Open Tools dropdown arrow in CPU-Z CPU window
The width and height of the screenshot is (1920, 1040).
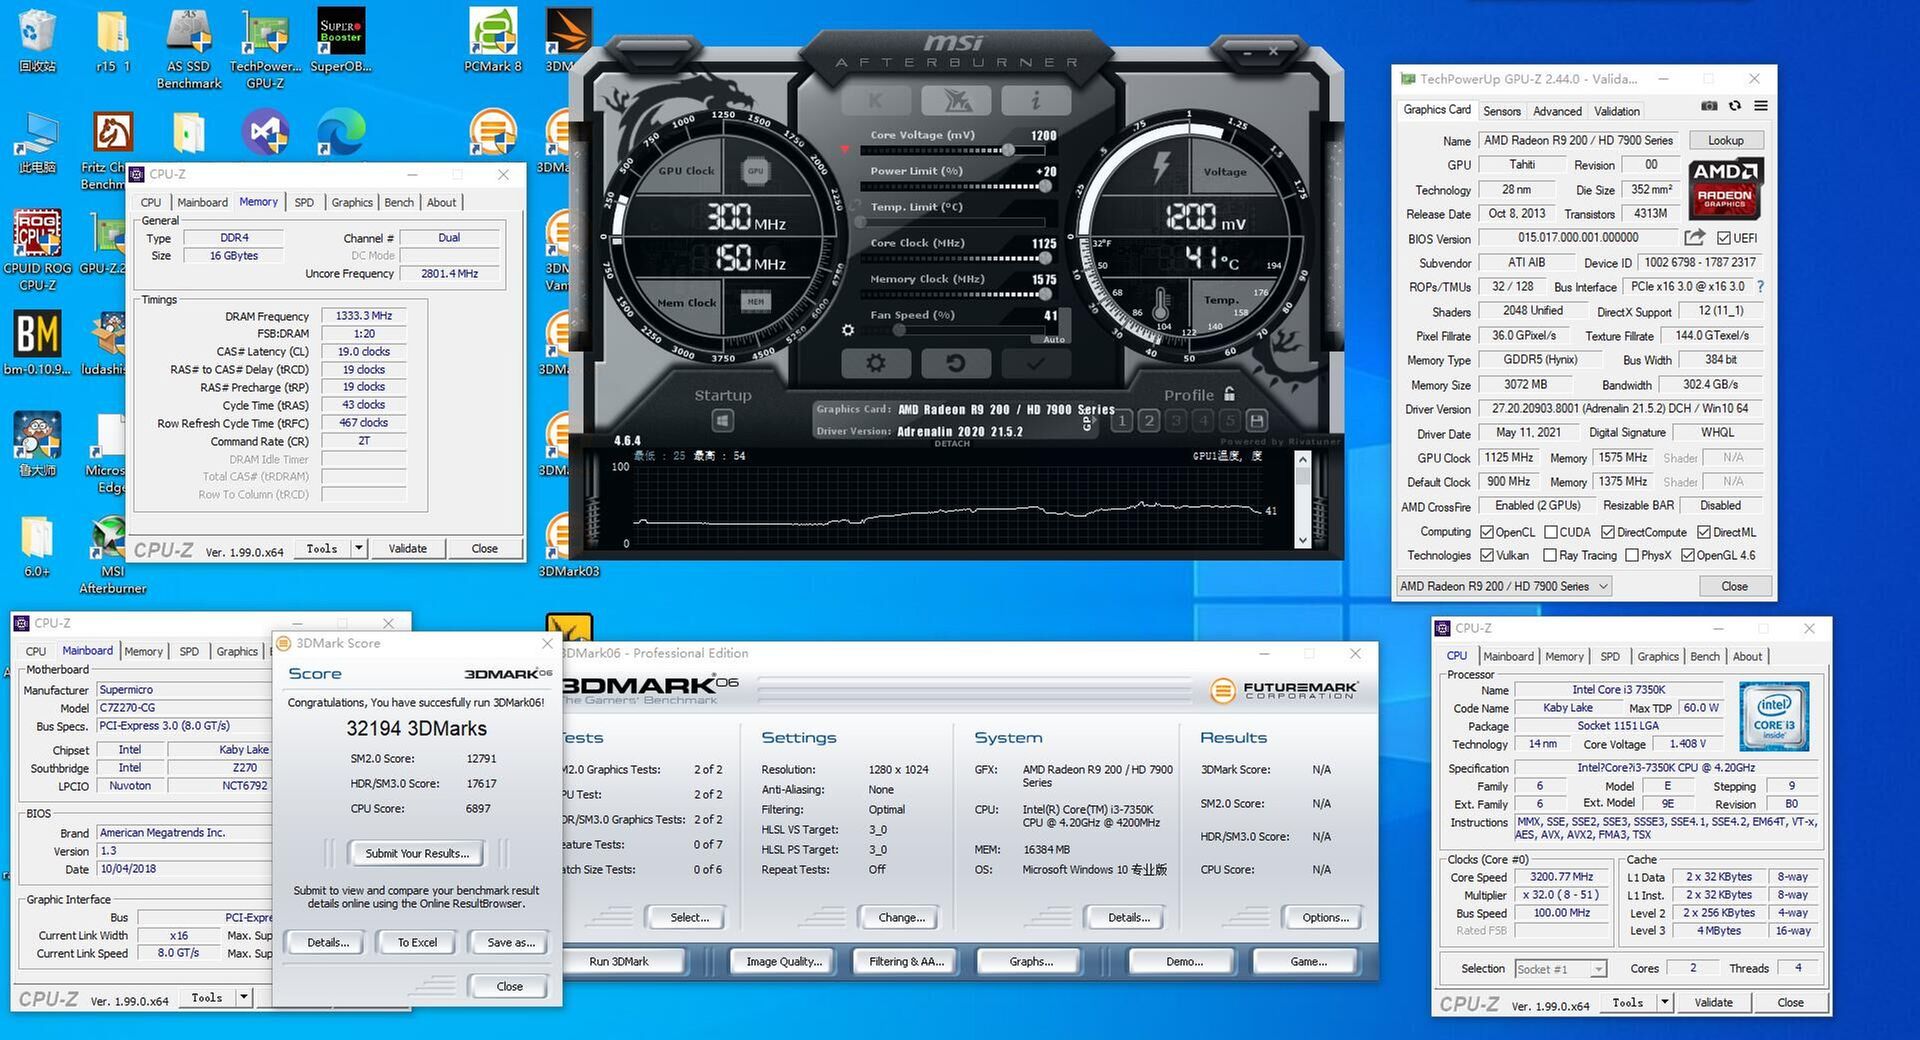(x=1665, y=1002)
